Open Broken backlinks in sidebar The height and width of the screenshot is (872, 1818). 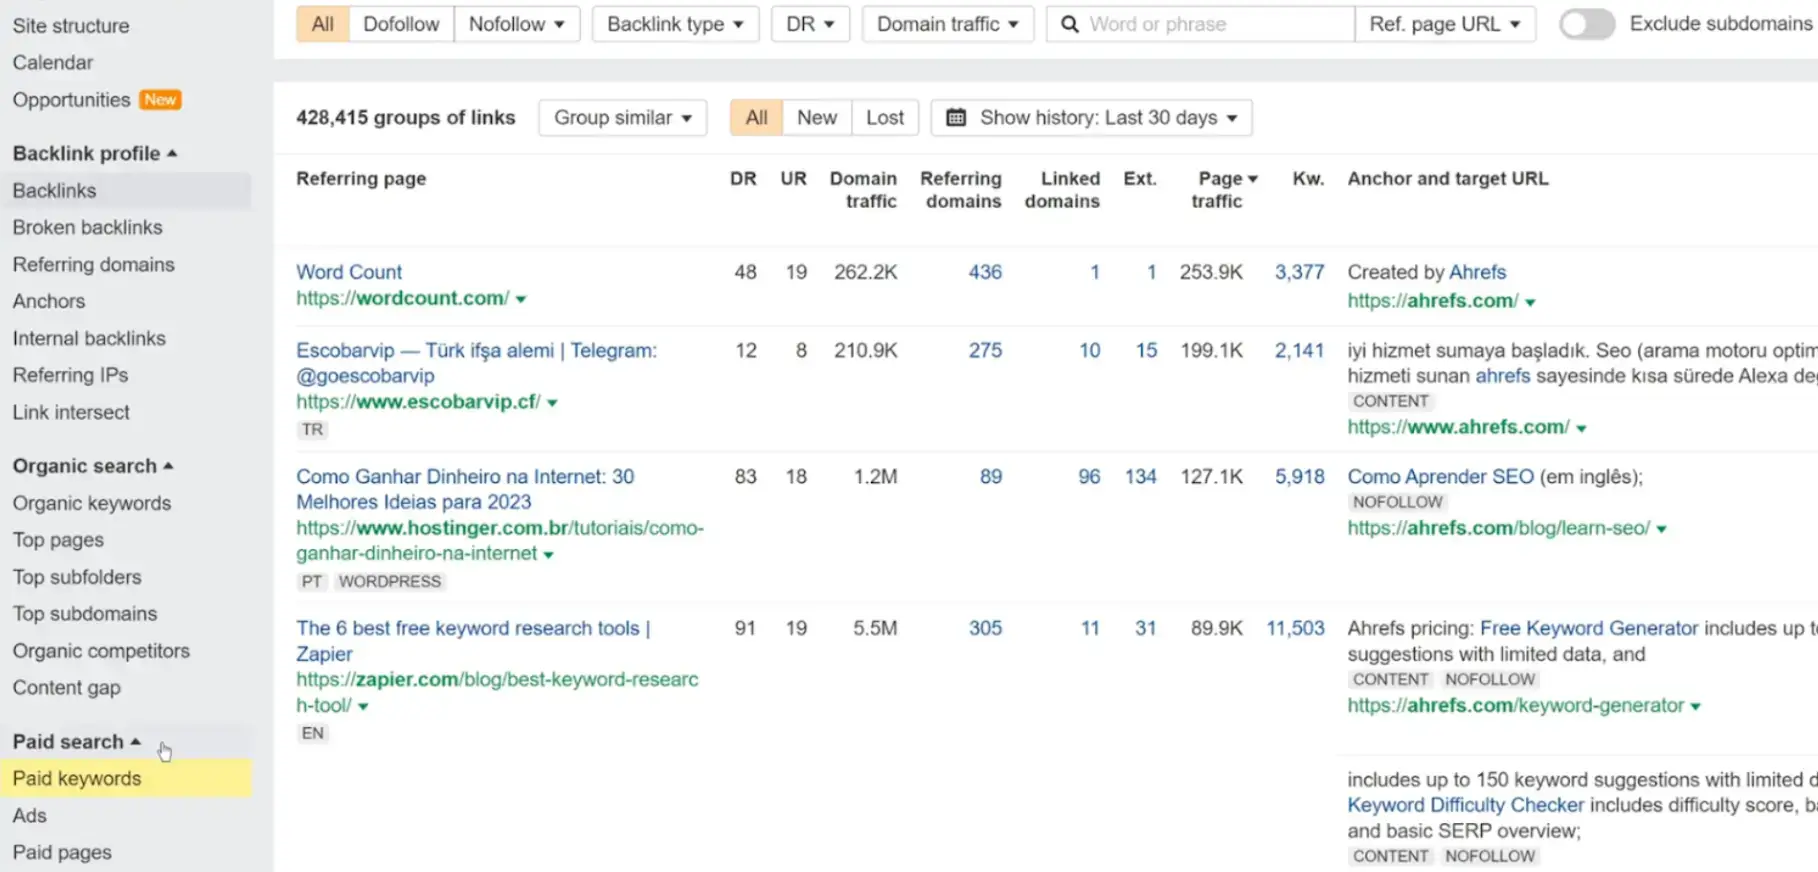point(88,228)
